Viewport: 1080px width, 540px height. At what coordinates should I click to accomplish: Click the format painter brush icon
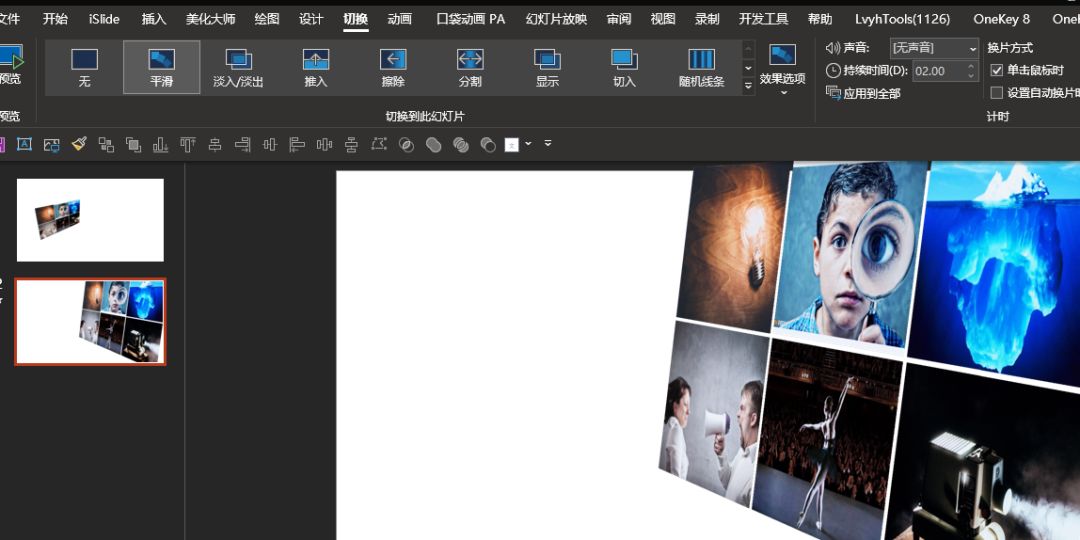(79, 144)
